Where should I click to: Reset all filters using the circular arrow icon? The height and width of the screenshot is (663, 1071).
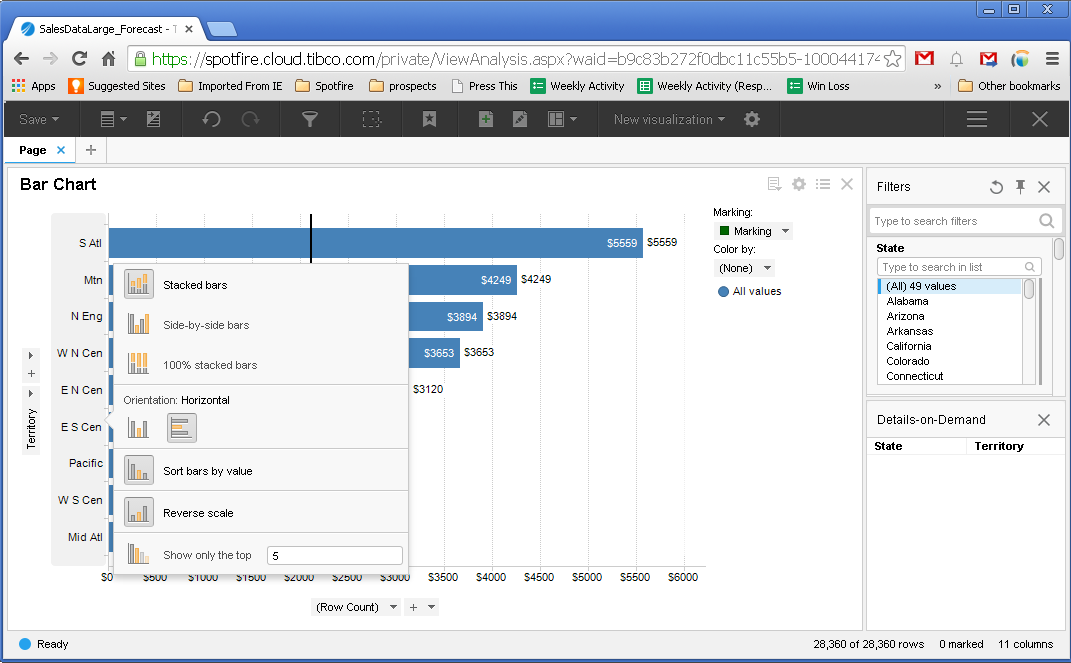[x=996, y=186]
